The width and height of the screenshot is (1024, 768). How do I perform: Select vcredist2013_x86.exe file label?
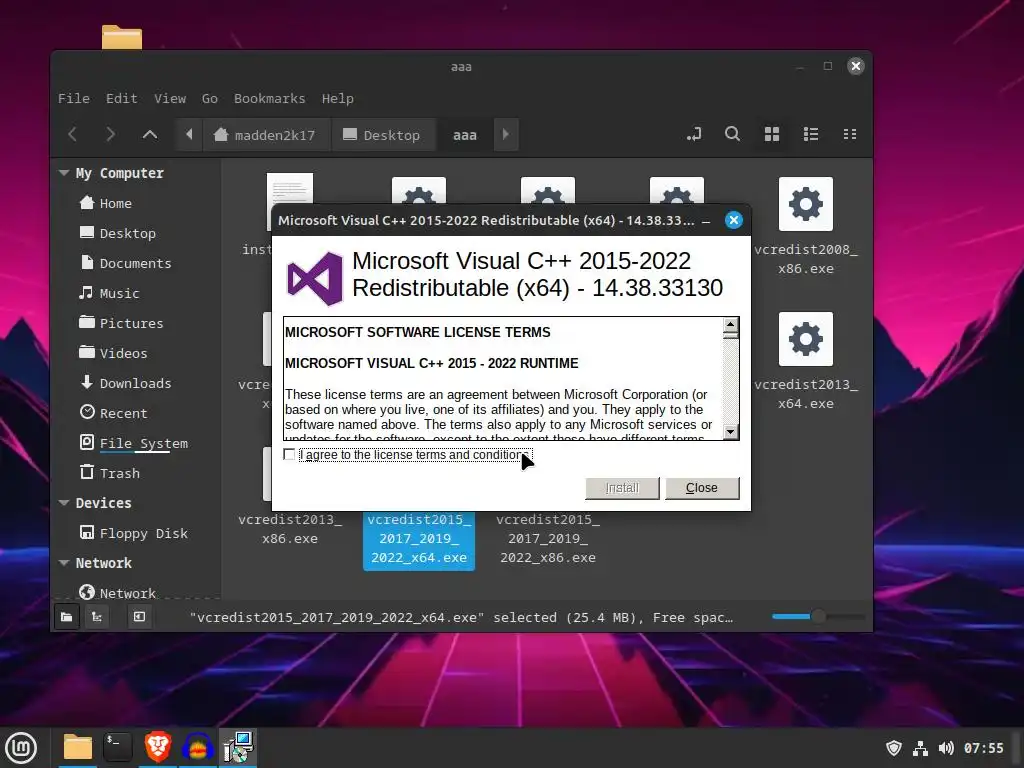[x=290, y=529]
